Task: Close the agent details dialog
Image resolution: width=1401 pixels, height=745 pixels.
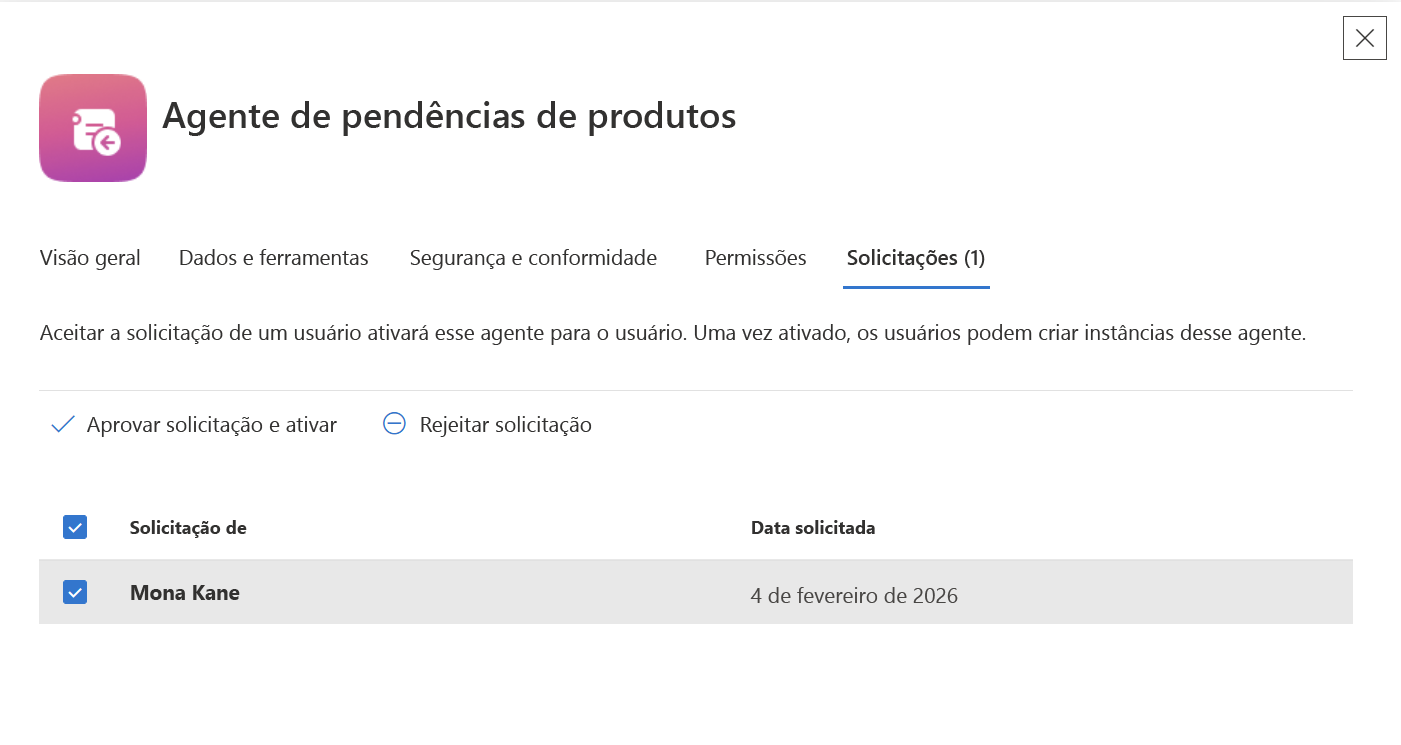Action: click(1364, 38)
